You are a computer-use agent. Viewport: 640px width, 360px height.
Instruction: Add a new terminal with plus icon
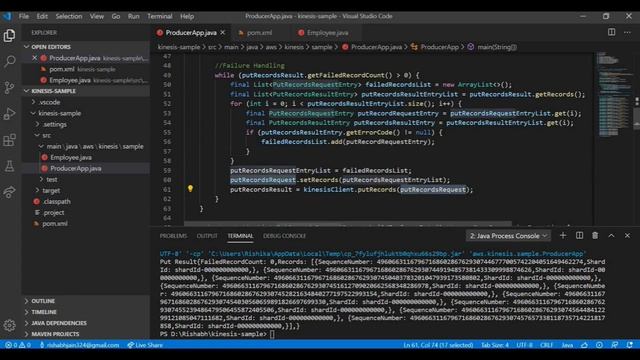coord(563,236)
